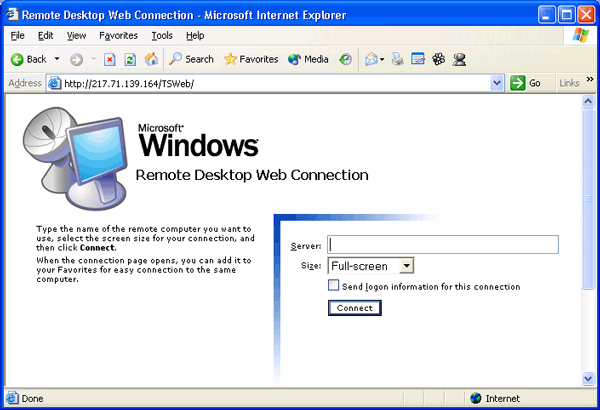Viewport: 600px width, 410px height.
Task: Click the Windows flag logo throbber
Action: click(x=580, y=35)
